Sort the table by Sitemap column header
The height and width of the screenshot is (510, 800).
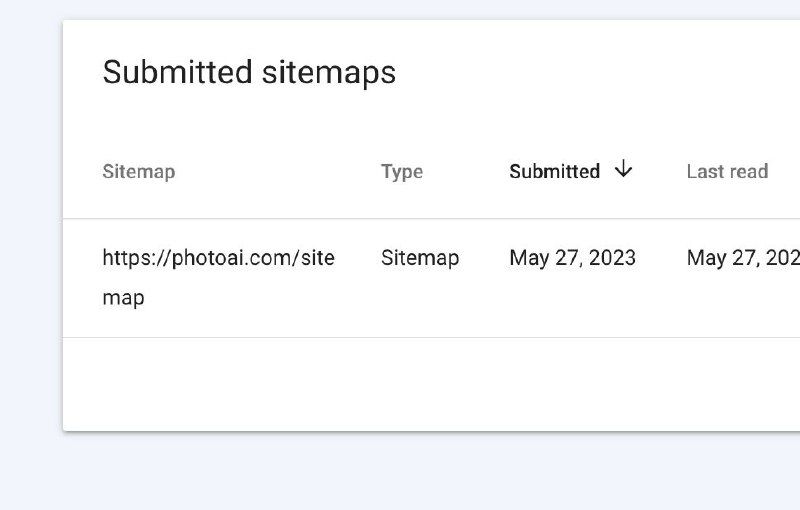(138, 171)
